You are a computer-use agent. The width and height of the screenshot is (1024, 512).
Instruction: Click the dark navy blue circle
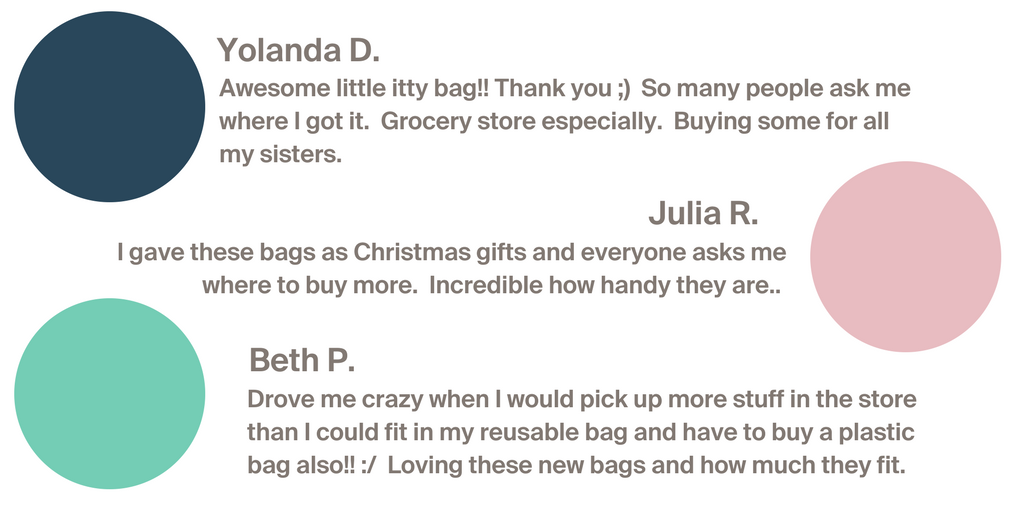pos(110,106)
